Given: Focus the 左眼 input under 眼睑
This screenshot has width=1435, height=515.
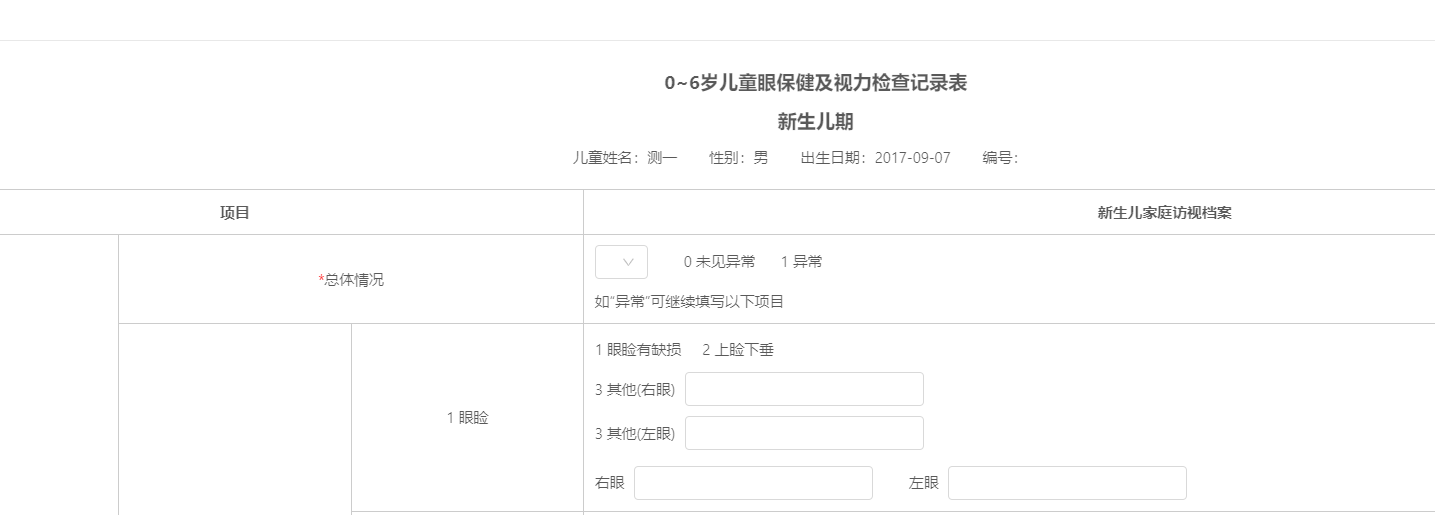Looking at the screenshot, I should [1067, 483].
